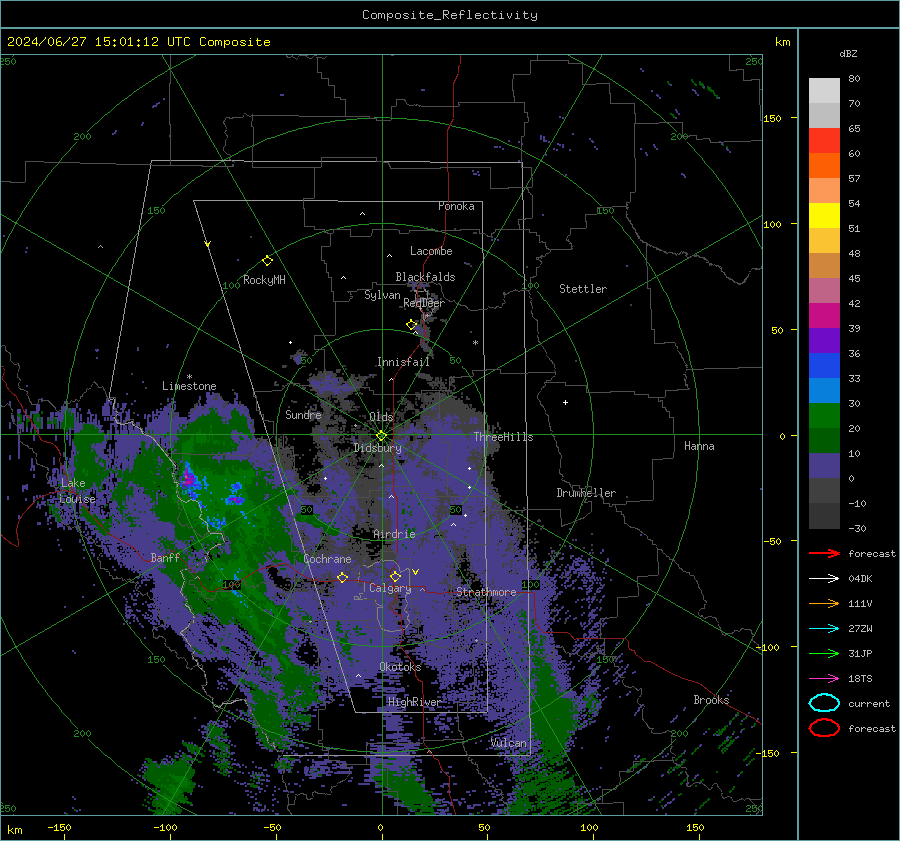Click the HighRiver label
The width and height of the screenshot is (900, 841).
point(414,702)
